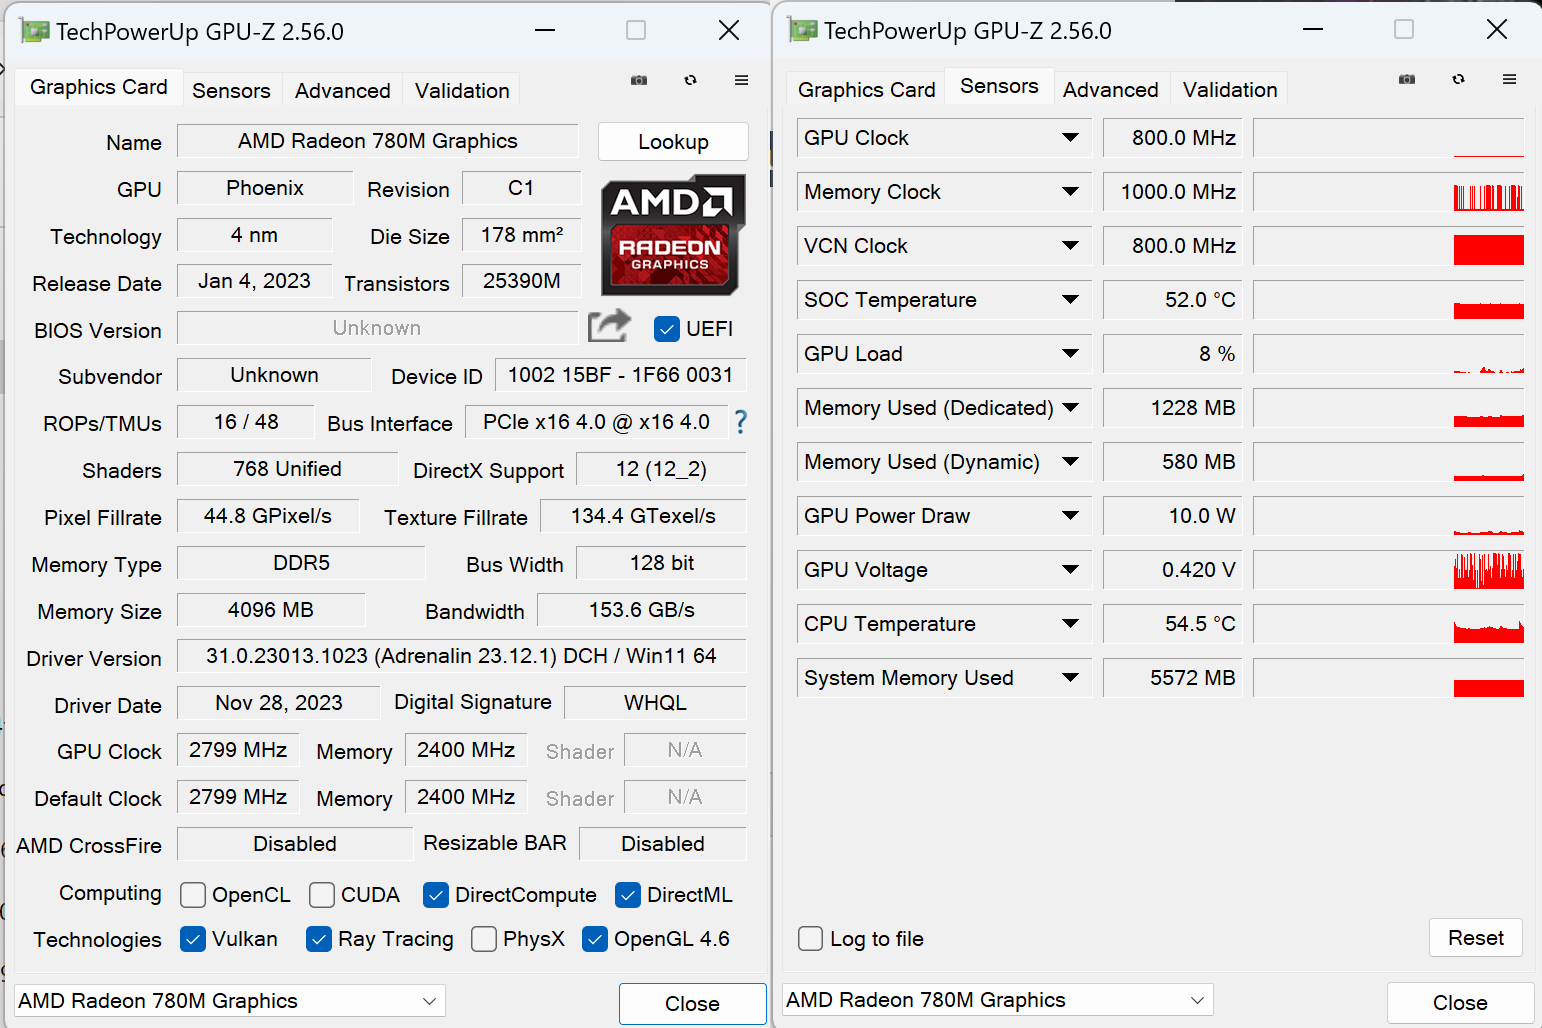Click the screenshot camera icon in left GPU-Z window
This screenshot has height=1028, width=1542.
pyautogui.click(x=639, y=80)
